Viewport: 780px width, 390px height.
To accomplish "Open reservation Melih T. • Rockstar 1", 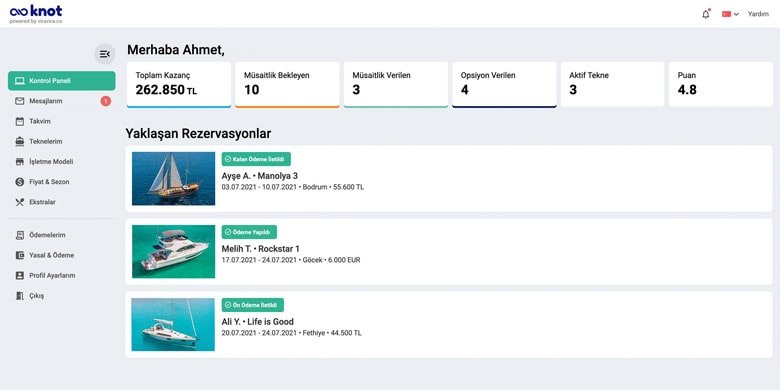I will coord(449,252).
